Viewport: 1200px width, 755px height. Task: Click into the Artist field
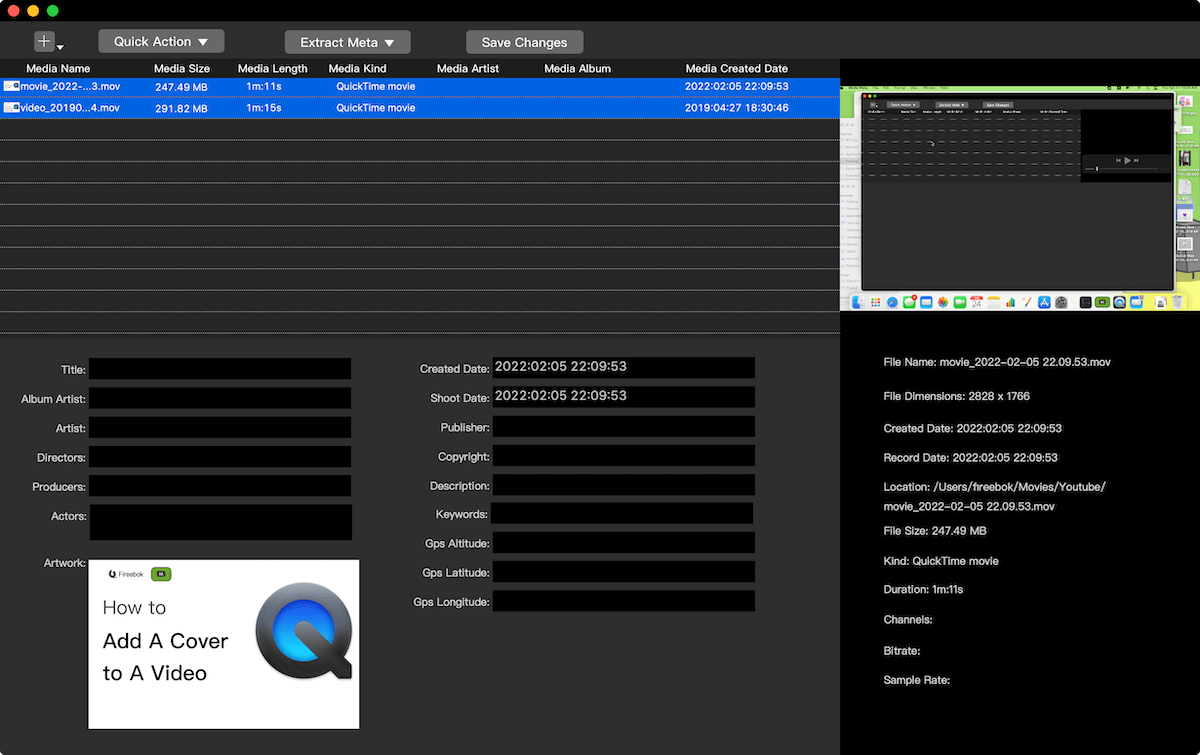[x=220, y=427]
